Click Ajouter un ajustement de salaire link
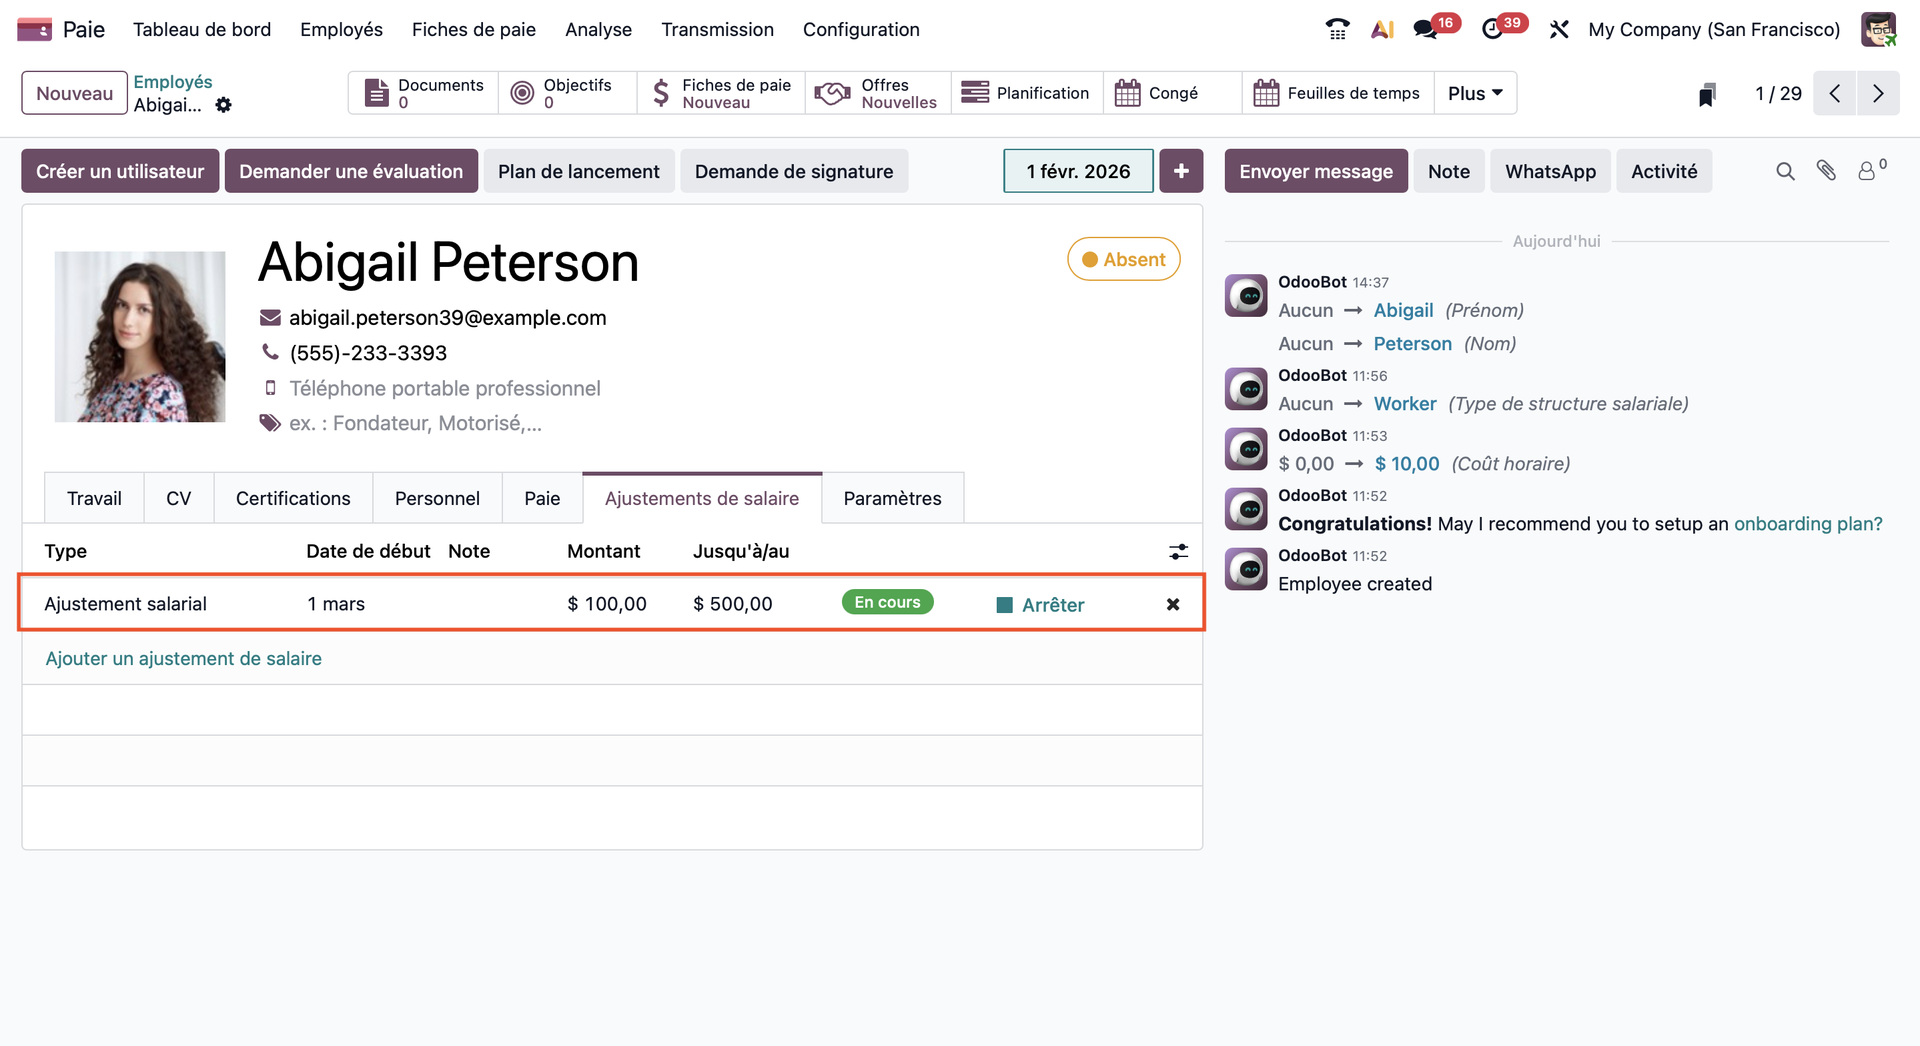Image resolution: width=1920 pixels, height=1046 pixels. tap(184, 659)
